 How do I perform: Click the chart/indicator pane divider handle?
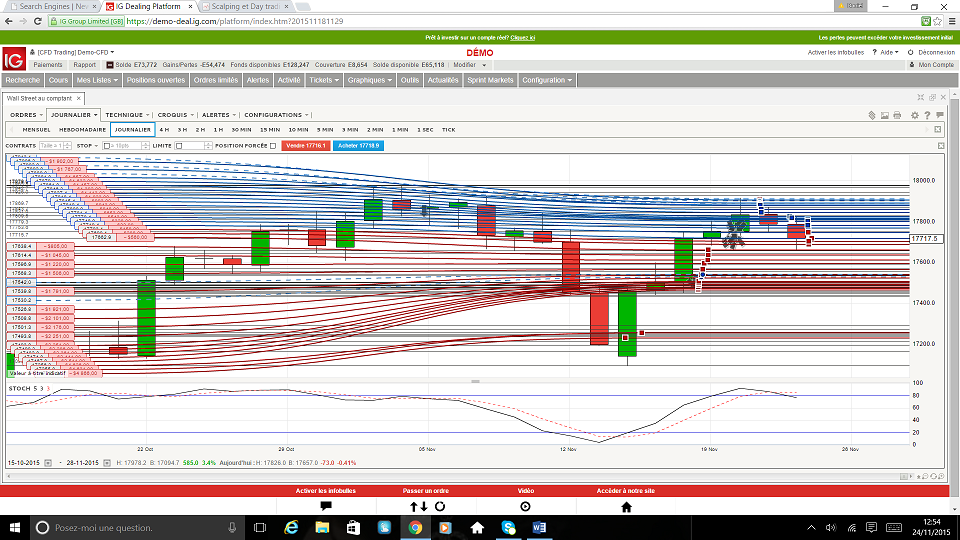[x=475, y=381]
